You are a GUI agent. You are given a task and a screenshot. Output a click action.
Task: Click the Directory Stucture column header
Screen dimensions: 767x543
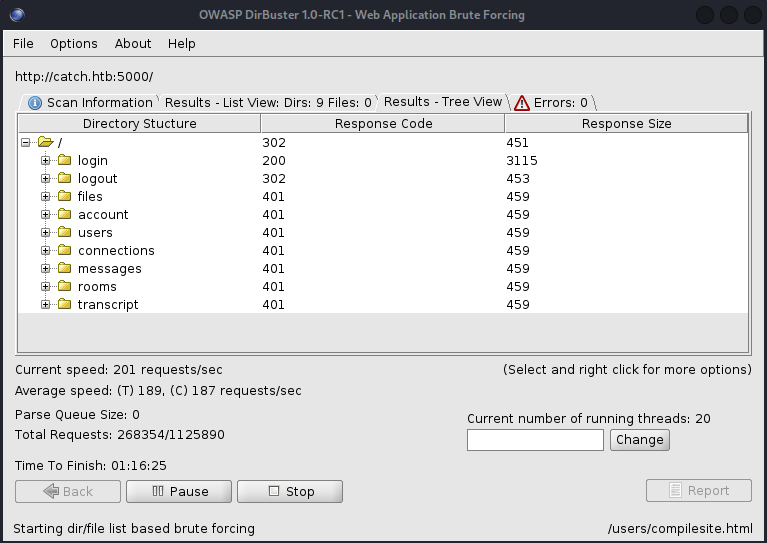[139, 123]
